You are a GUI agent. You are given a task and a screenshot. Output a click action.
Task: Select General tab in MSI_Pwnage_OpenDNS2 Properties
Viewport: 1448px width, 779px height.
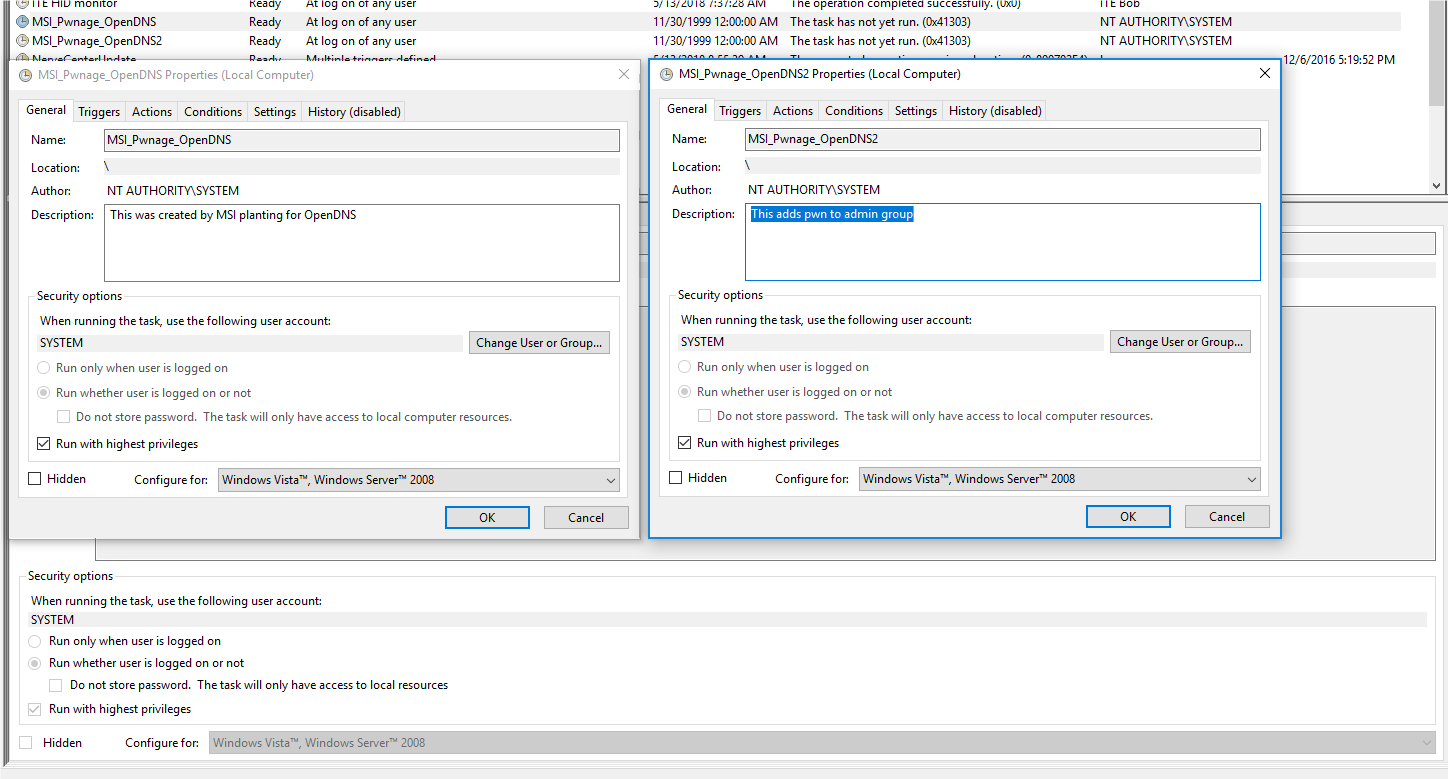tap(687, 109)
